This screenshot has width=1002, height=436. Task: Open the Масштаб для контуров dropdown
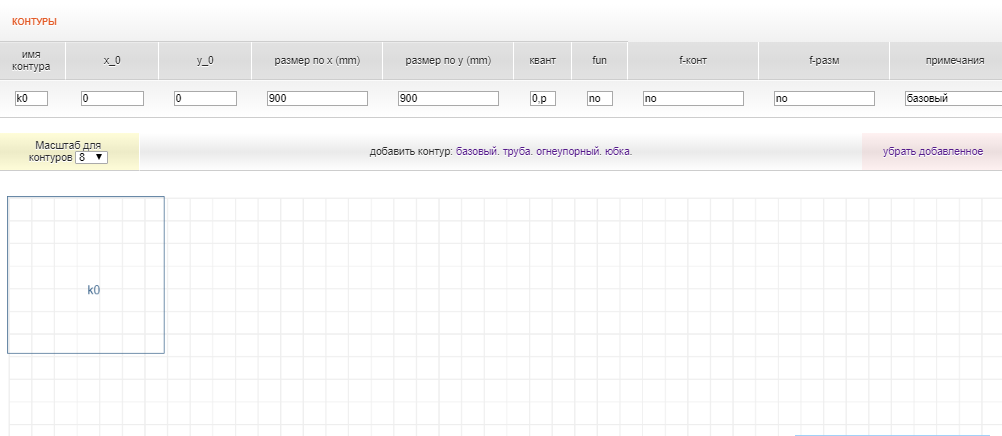pos(92,157)
